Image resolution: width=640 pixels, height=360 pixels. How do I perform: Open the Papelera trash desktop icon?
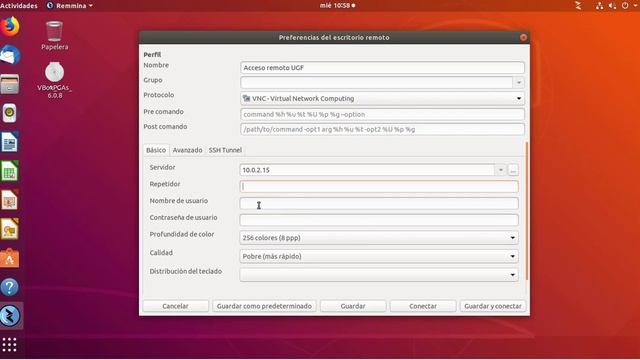(x=54, y=36)
